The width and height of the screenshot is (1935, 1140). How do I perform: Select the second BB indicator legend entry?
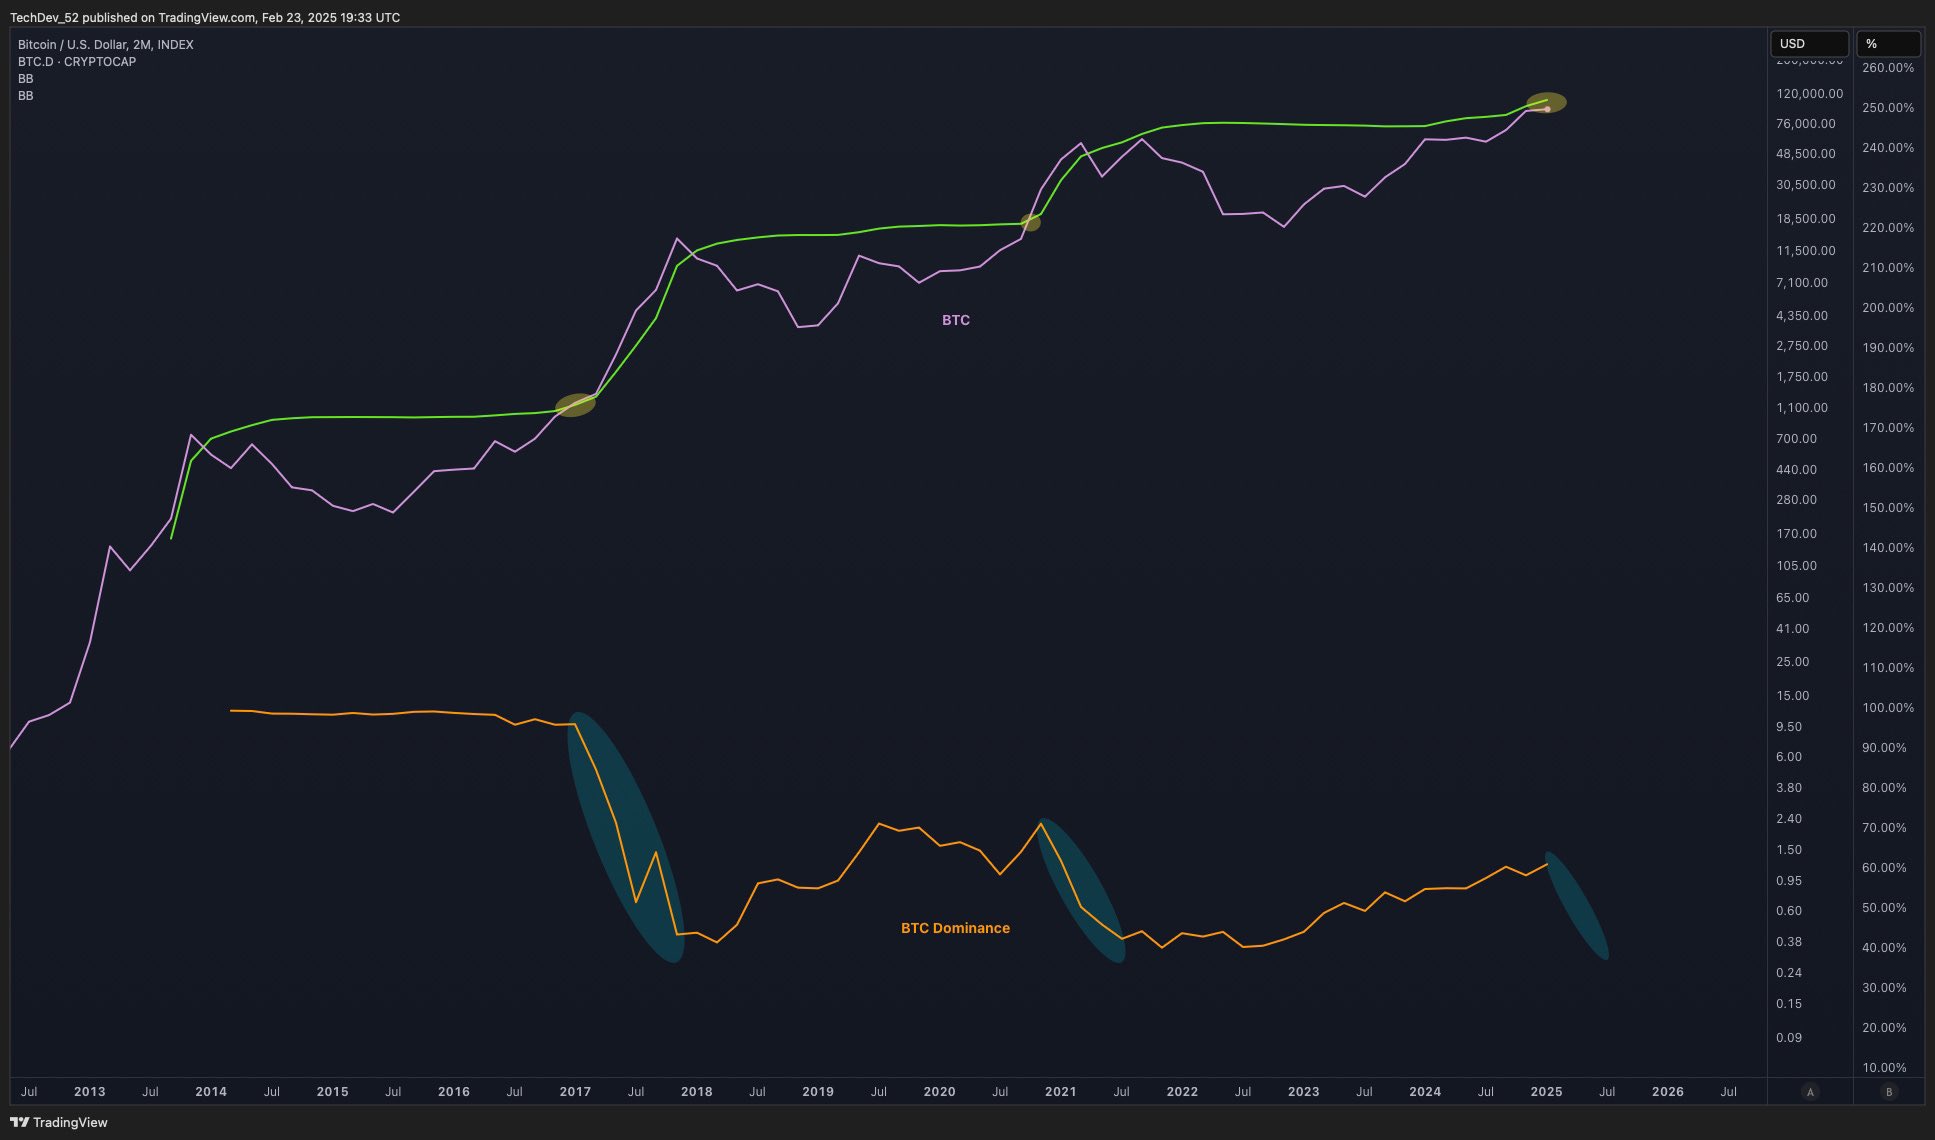[x=26, y=96]
